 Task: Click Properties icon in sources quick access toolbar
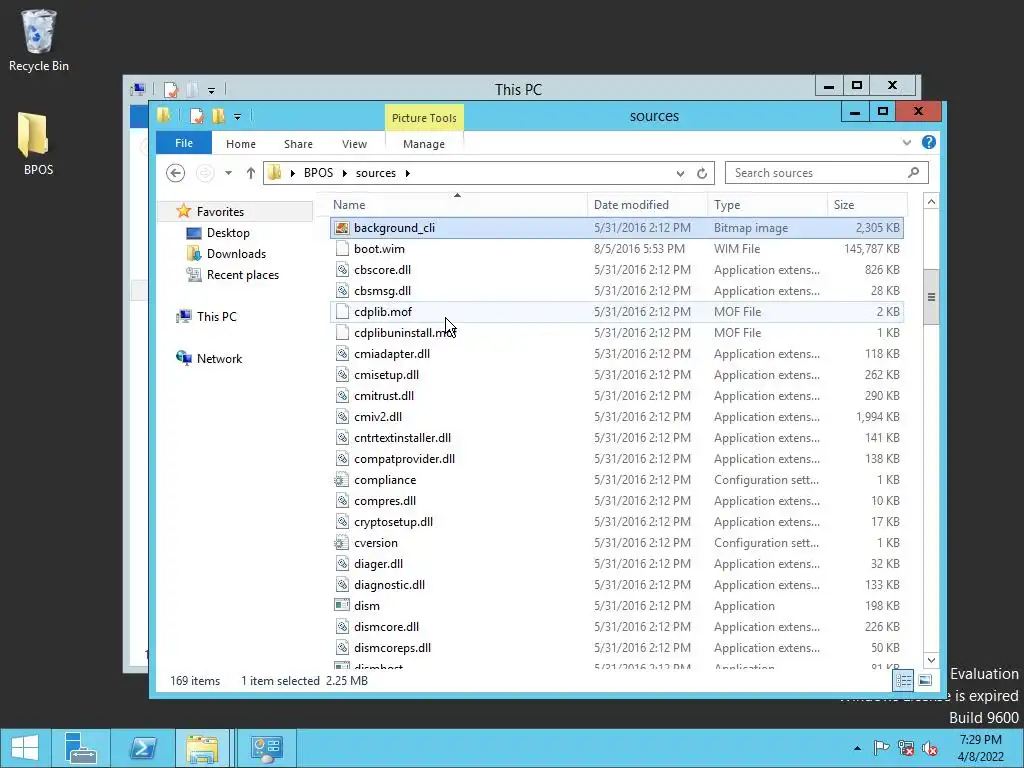[197, 116]
